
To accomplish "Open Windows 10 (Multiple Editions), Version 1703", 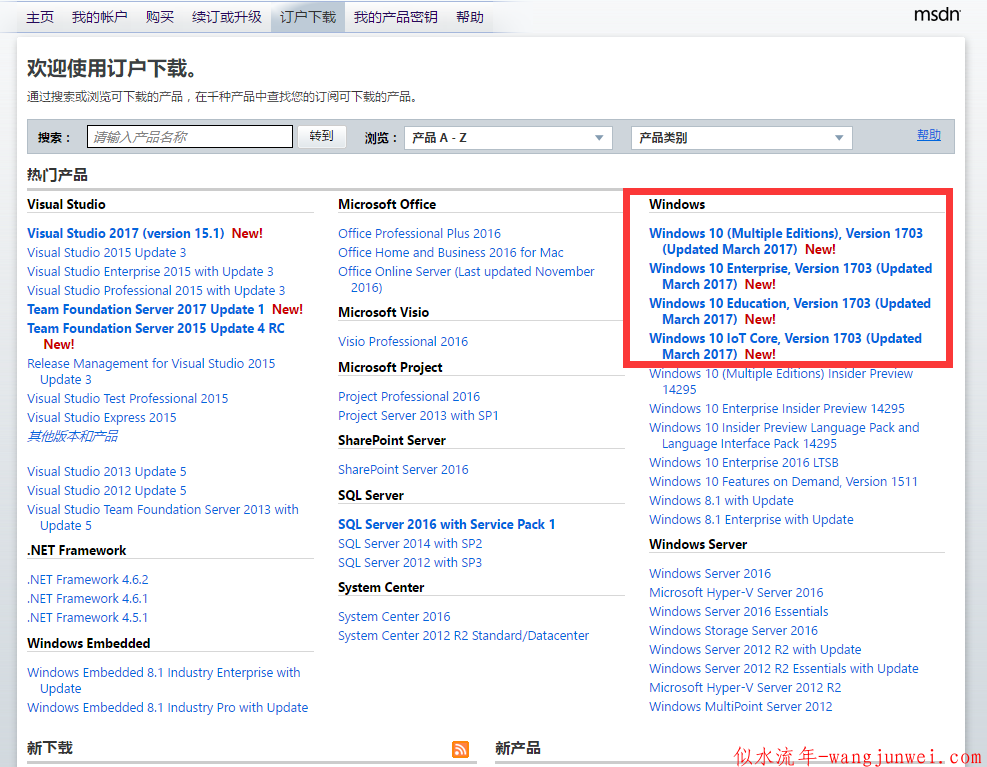I will tap(786, 241).
